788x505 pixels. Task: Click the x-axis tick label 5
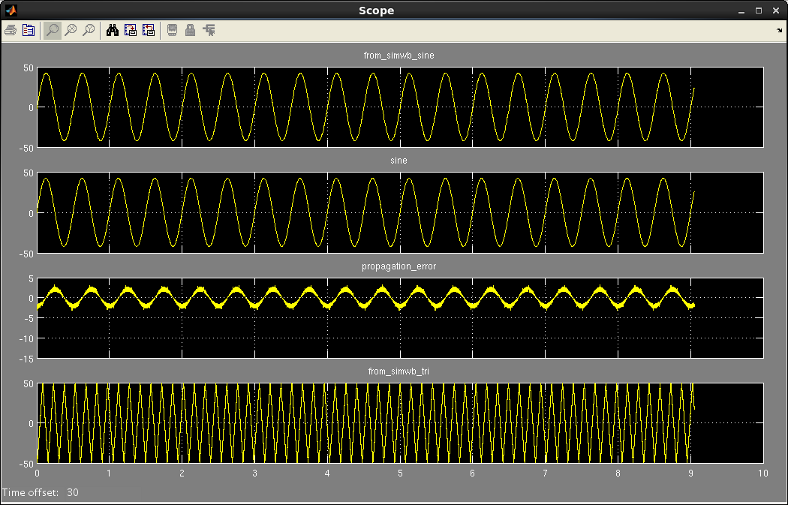400,473
